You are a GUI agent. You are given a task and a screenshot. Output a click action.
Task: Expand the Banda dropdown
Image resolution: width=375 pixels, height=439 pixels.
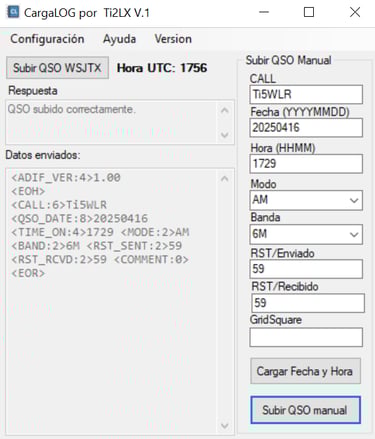pos(354,234)
